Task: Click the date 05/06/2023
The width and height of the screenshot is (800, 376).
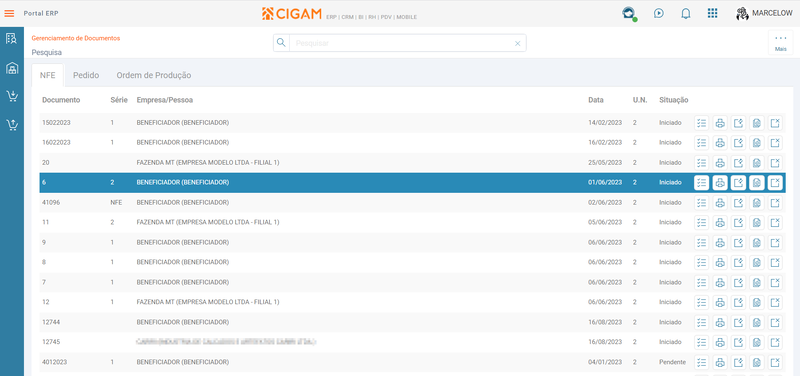Action: tap(605, 222)
